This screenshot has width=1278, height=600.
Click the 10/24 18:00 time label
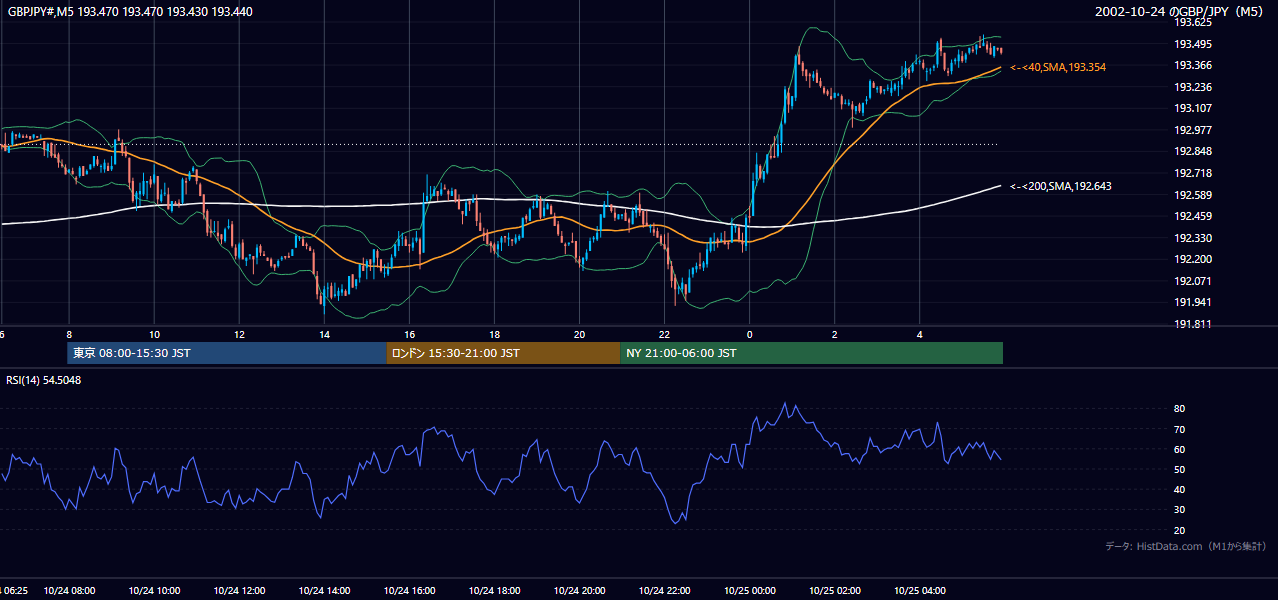(494, 591)
